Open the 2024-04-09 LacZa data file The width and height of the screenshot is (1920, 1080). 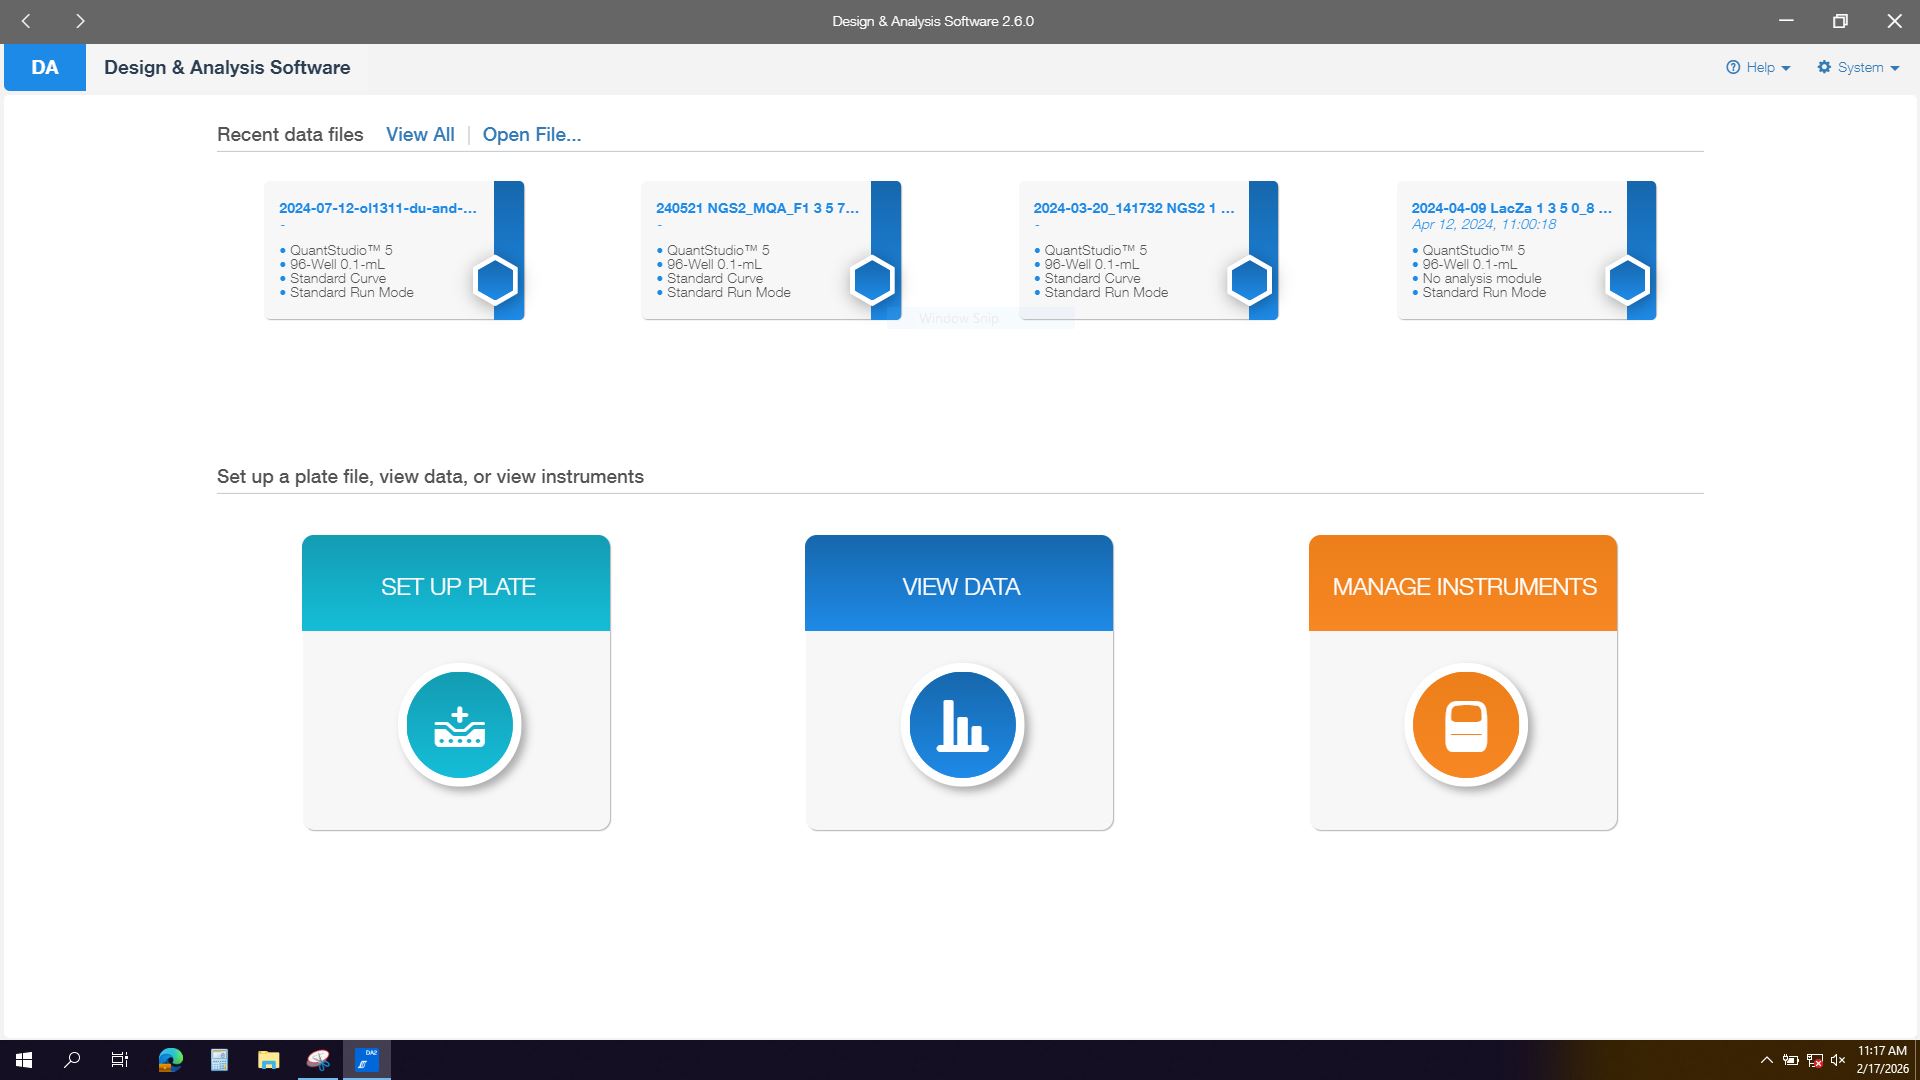pos(1510,209)
